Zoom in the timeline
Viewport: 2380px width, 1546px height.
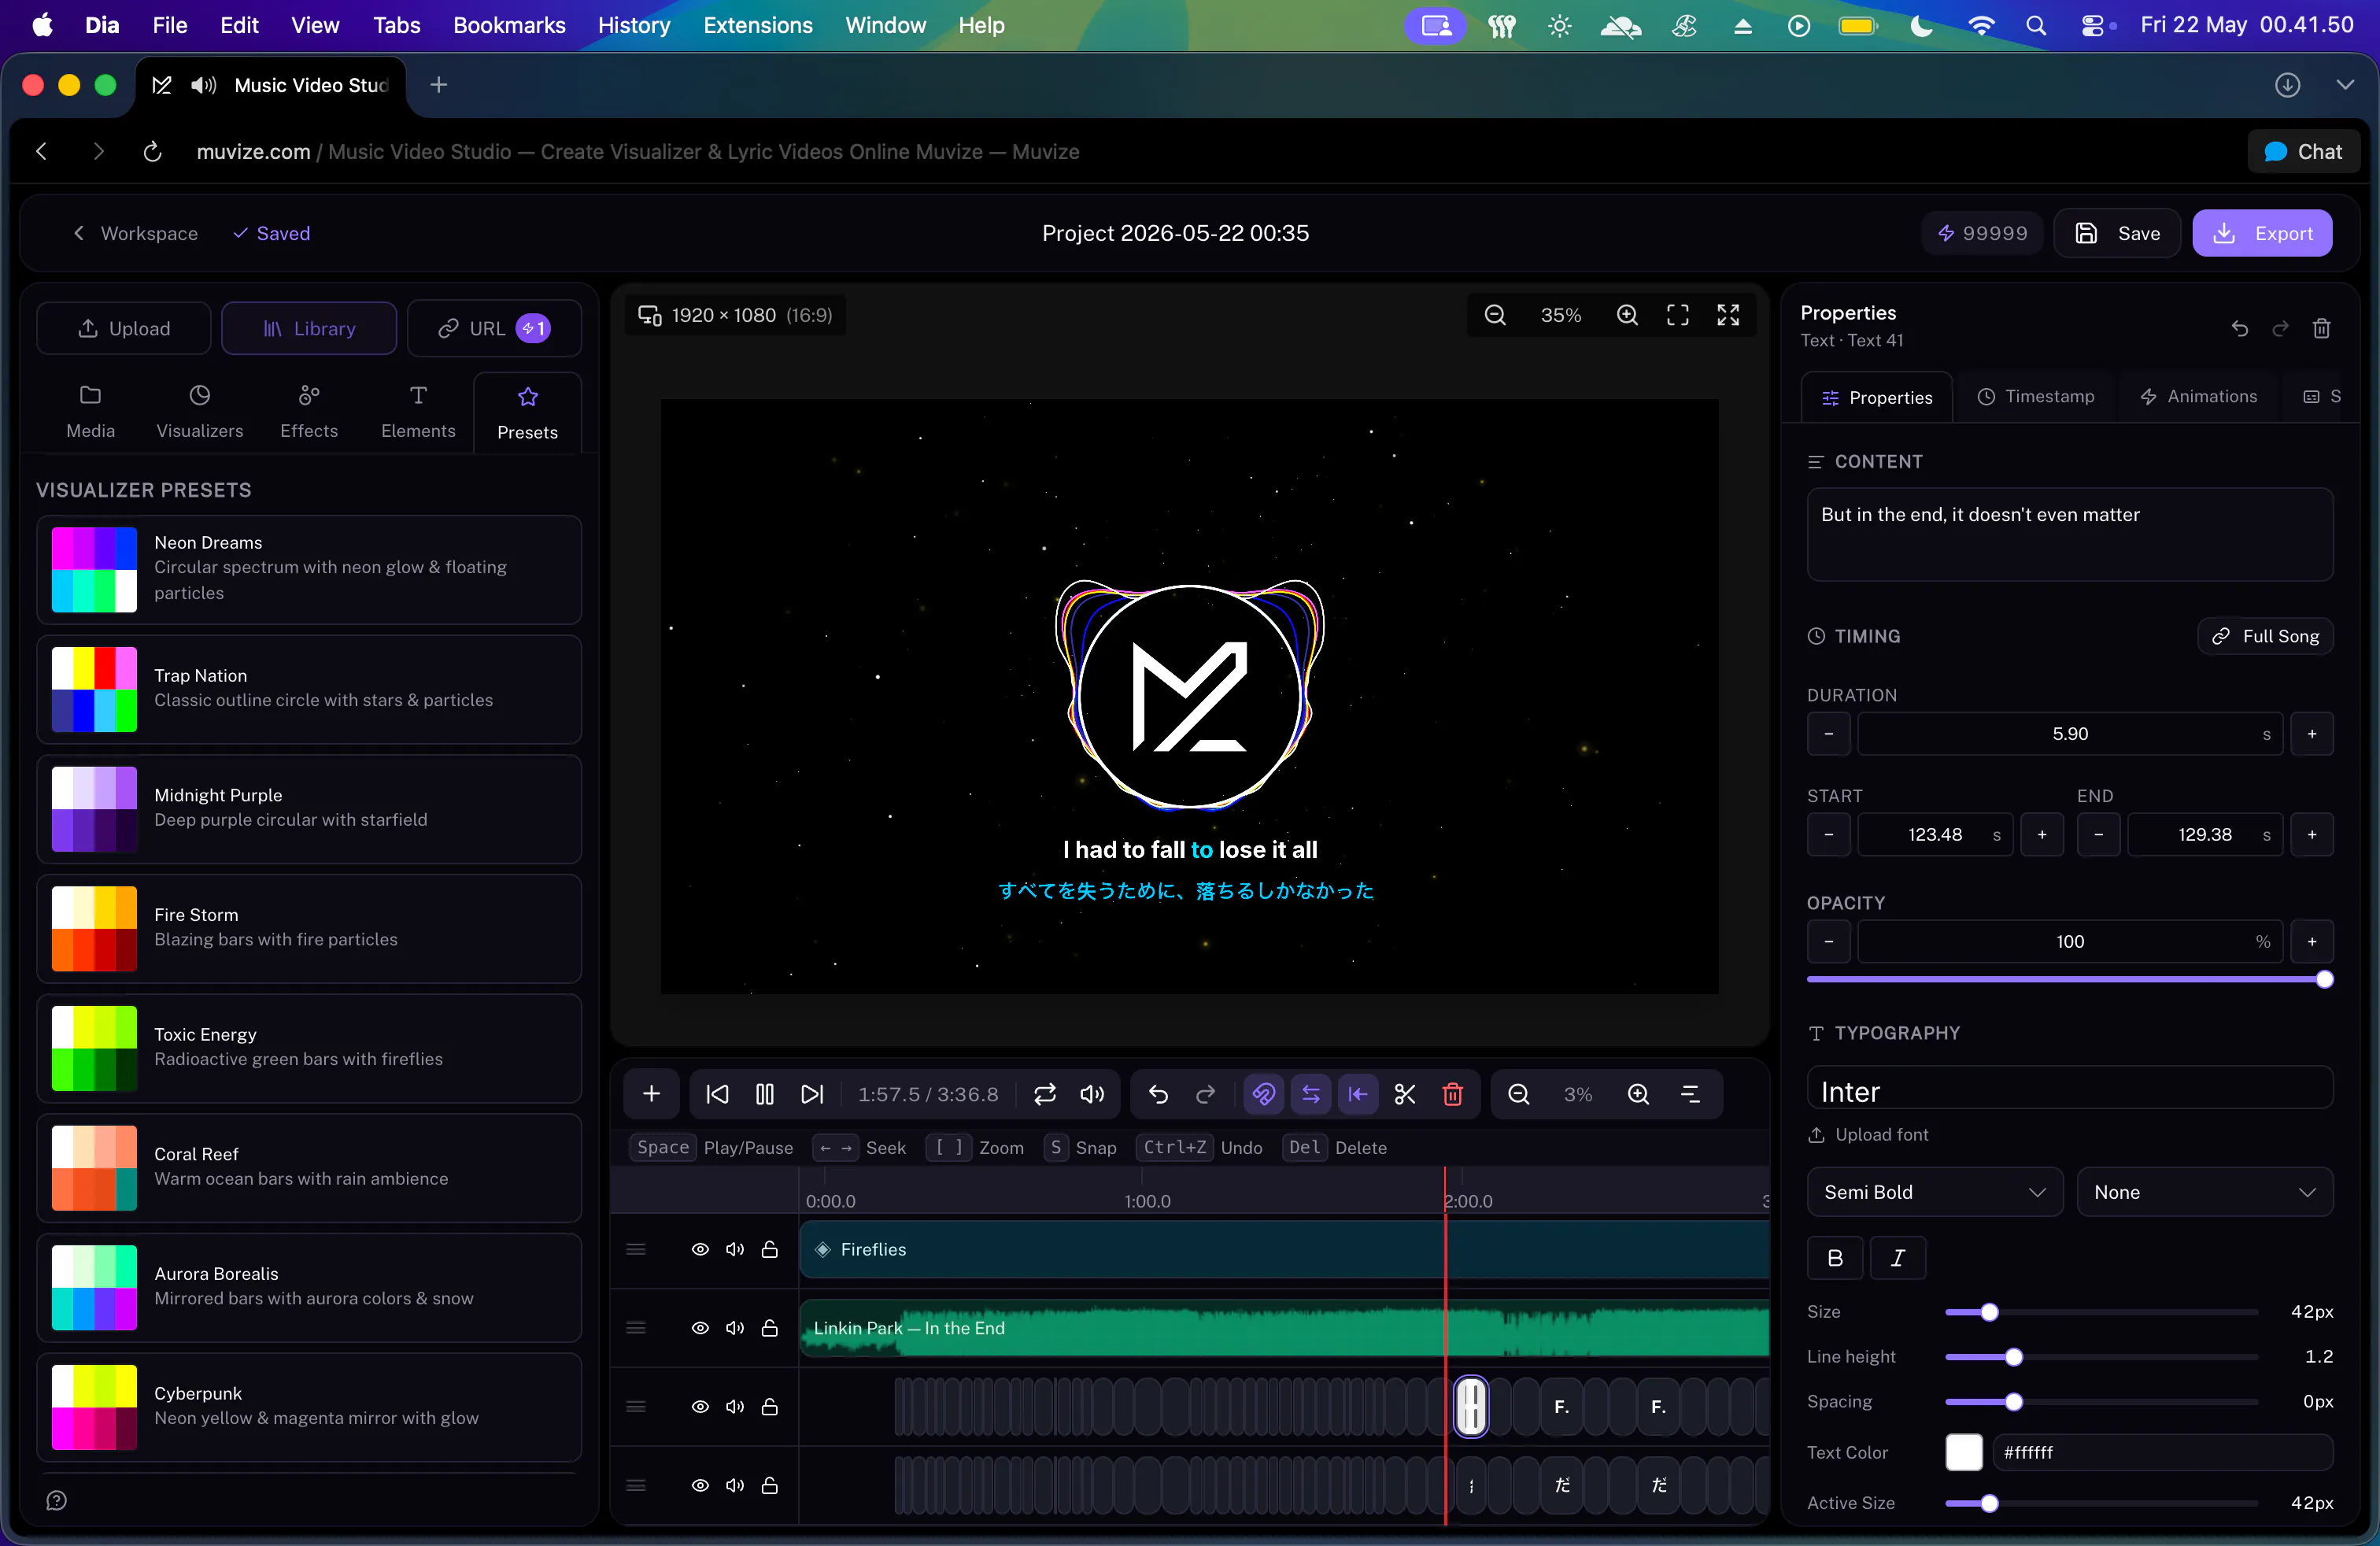1638,1094
